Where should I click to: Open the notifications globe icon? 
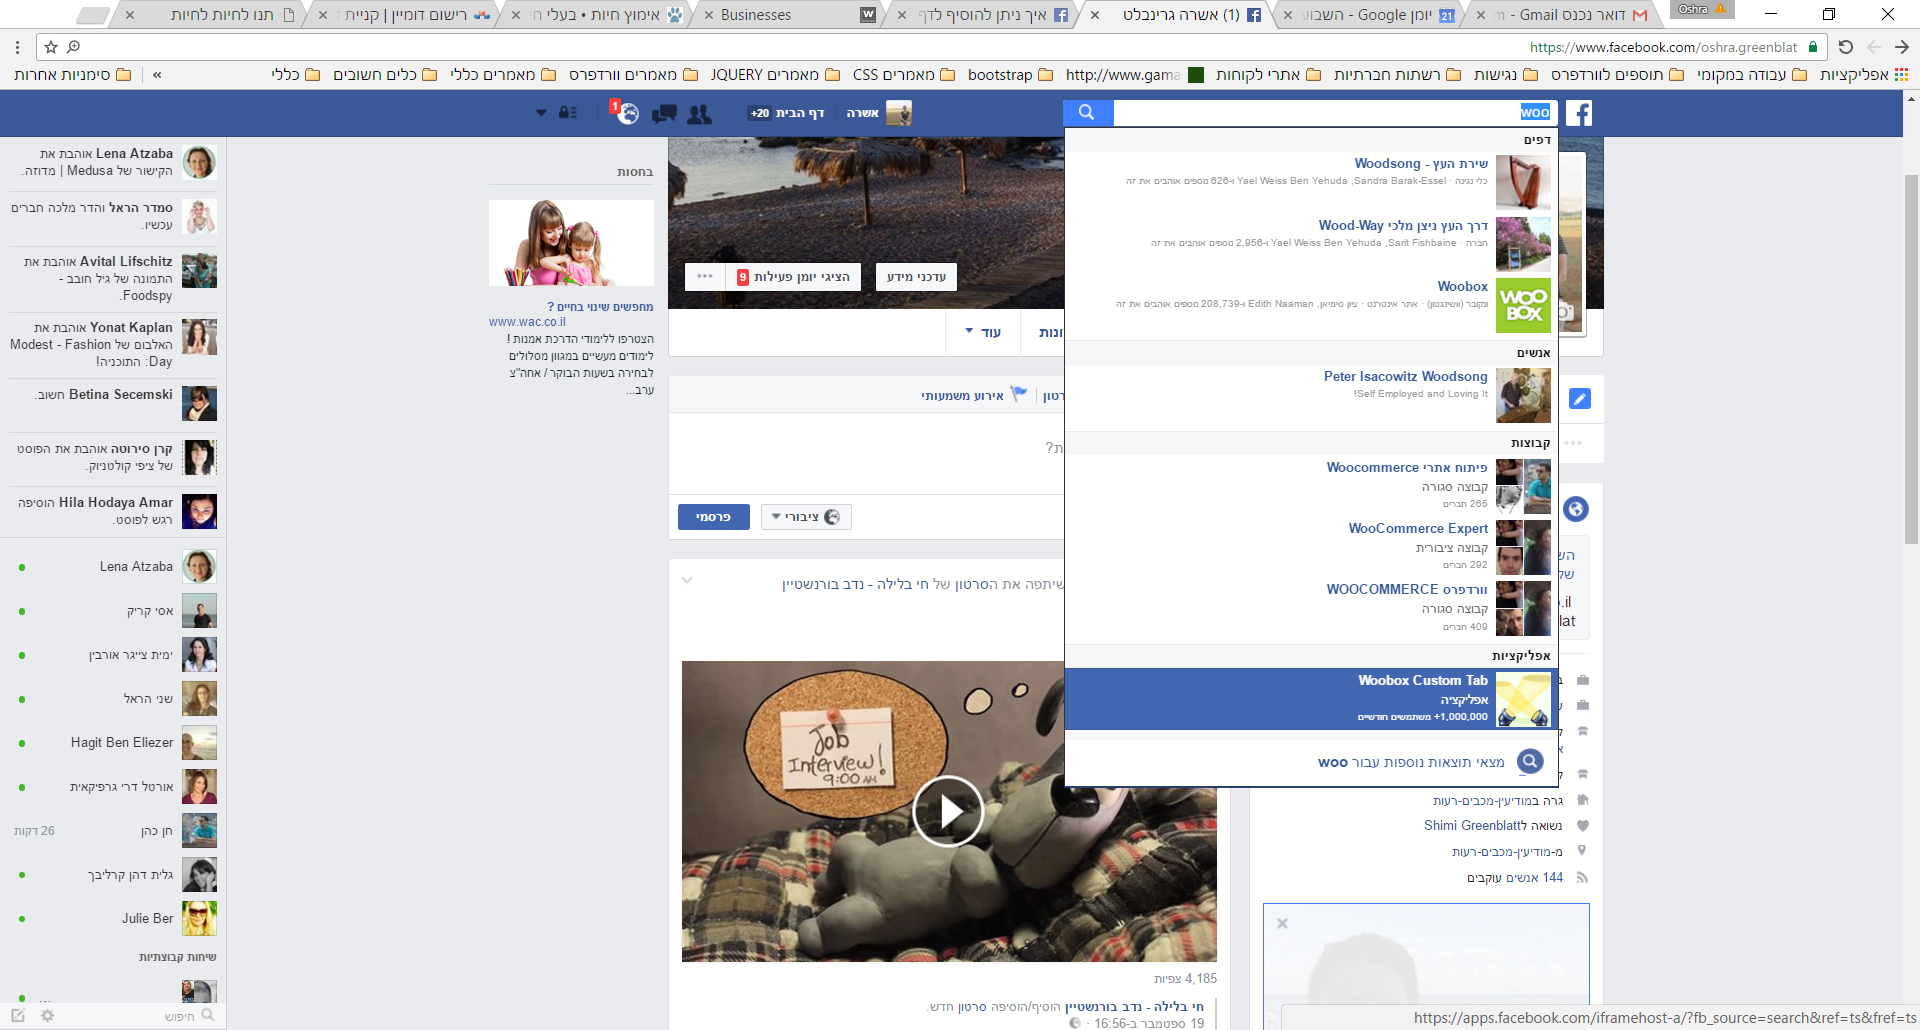(x=626, y=113)
